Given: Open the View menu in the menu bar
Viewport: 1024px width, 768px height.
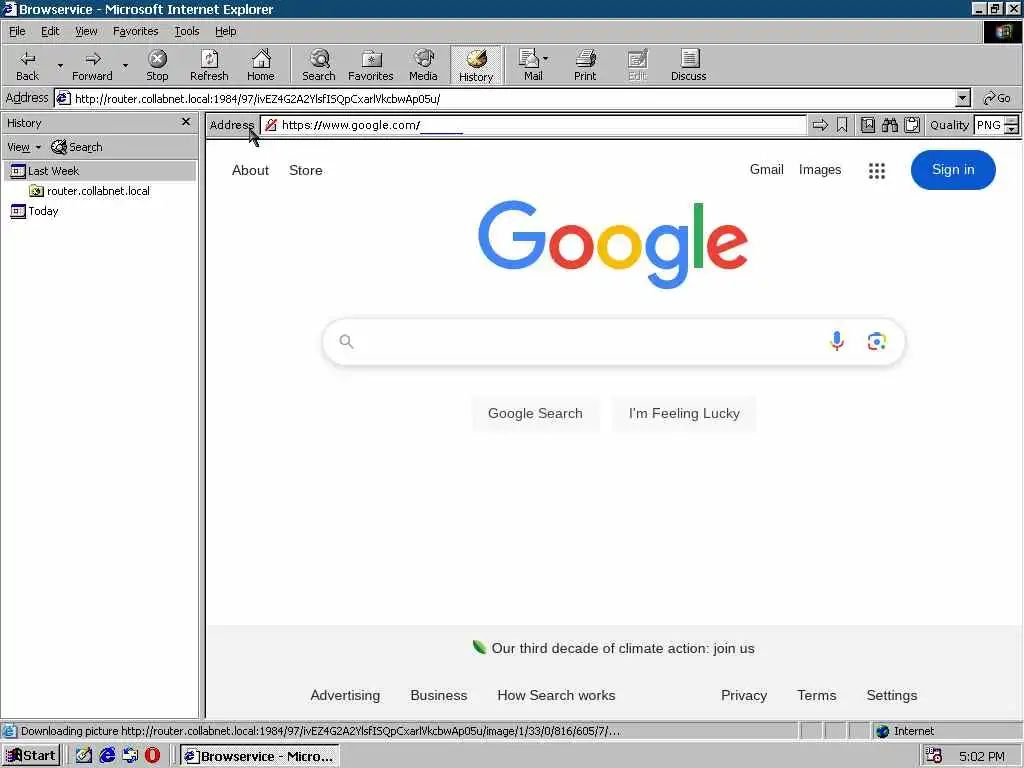Looking at the screenshot, I should click(x=86, y=31).
